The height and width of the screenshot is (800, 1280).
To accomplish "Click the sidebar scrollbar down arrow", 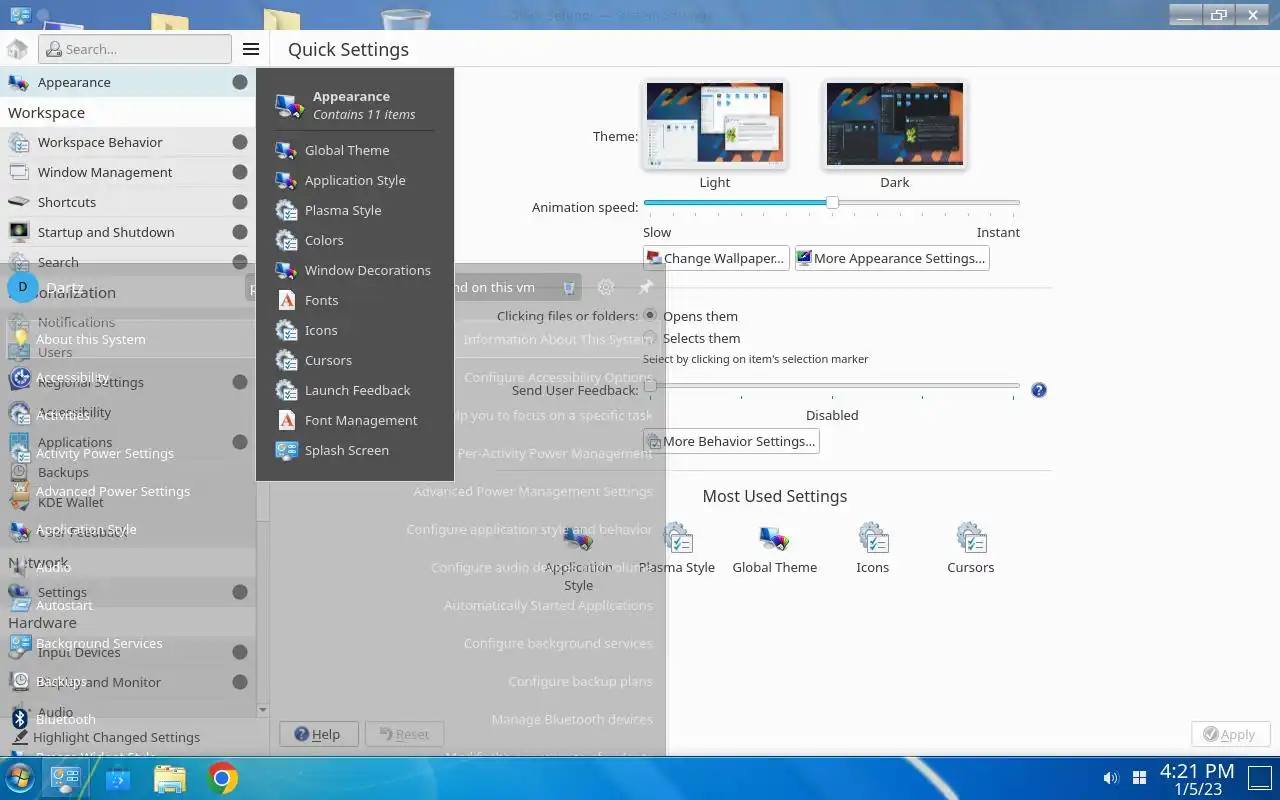I will (263, 710).
